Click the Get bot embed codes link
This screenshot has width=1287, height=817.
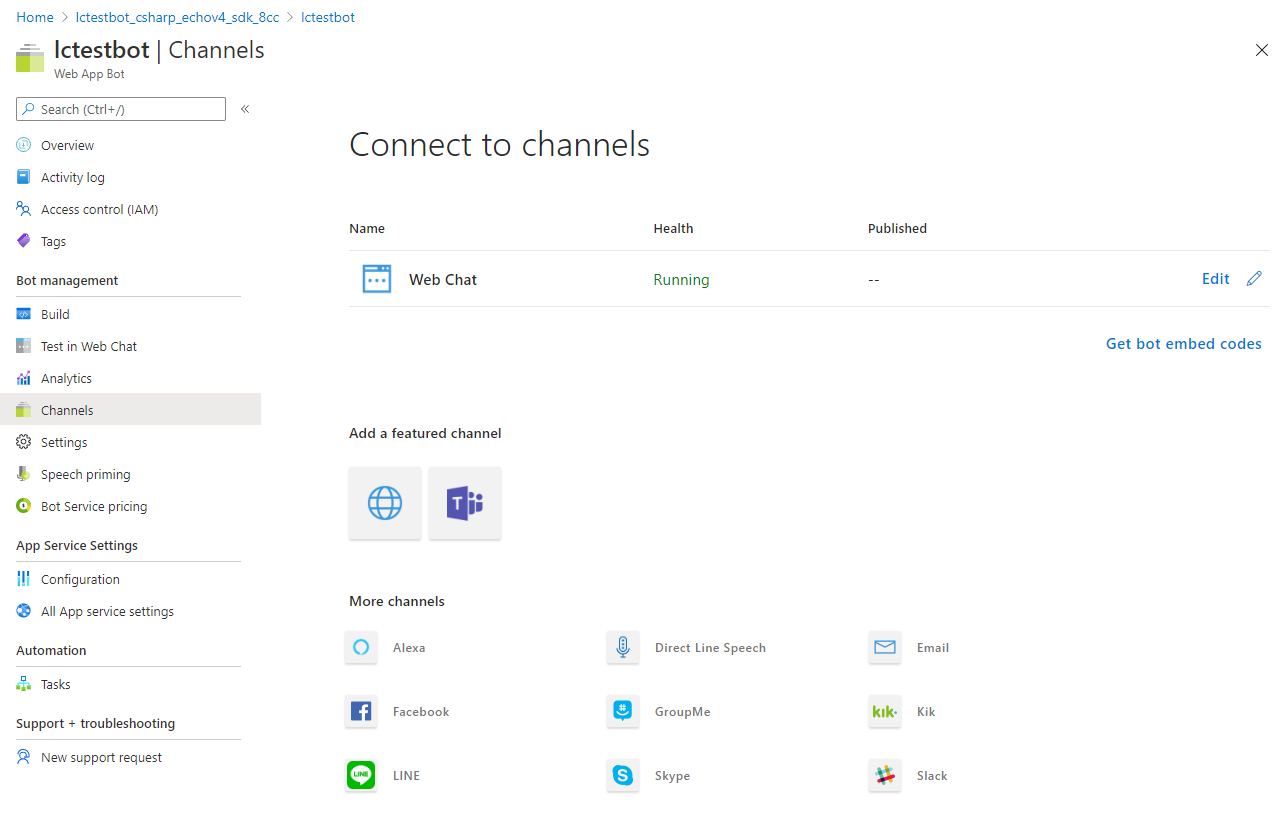(1183, 343)
